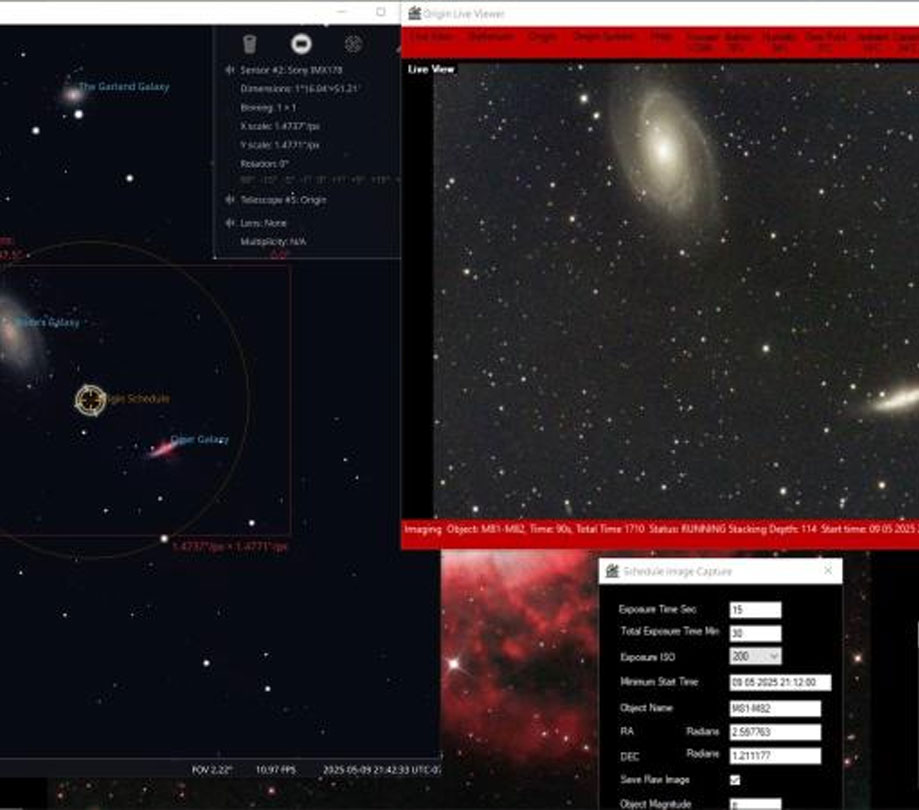919x810 pixels.
Task: Click the trash icon in the top toolbar
Action: coord(247,44)
